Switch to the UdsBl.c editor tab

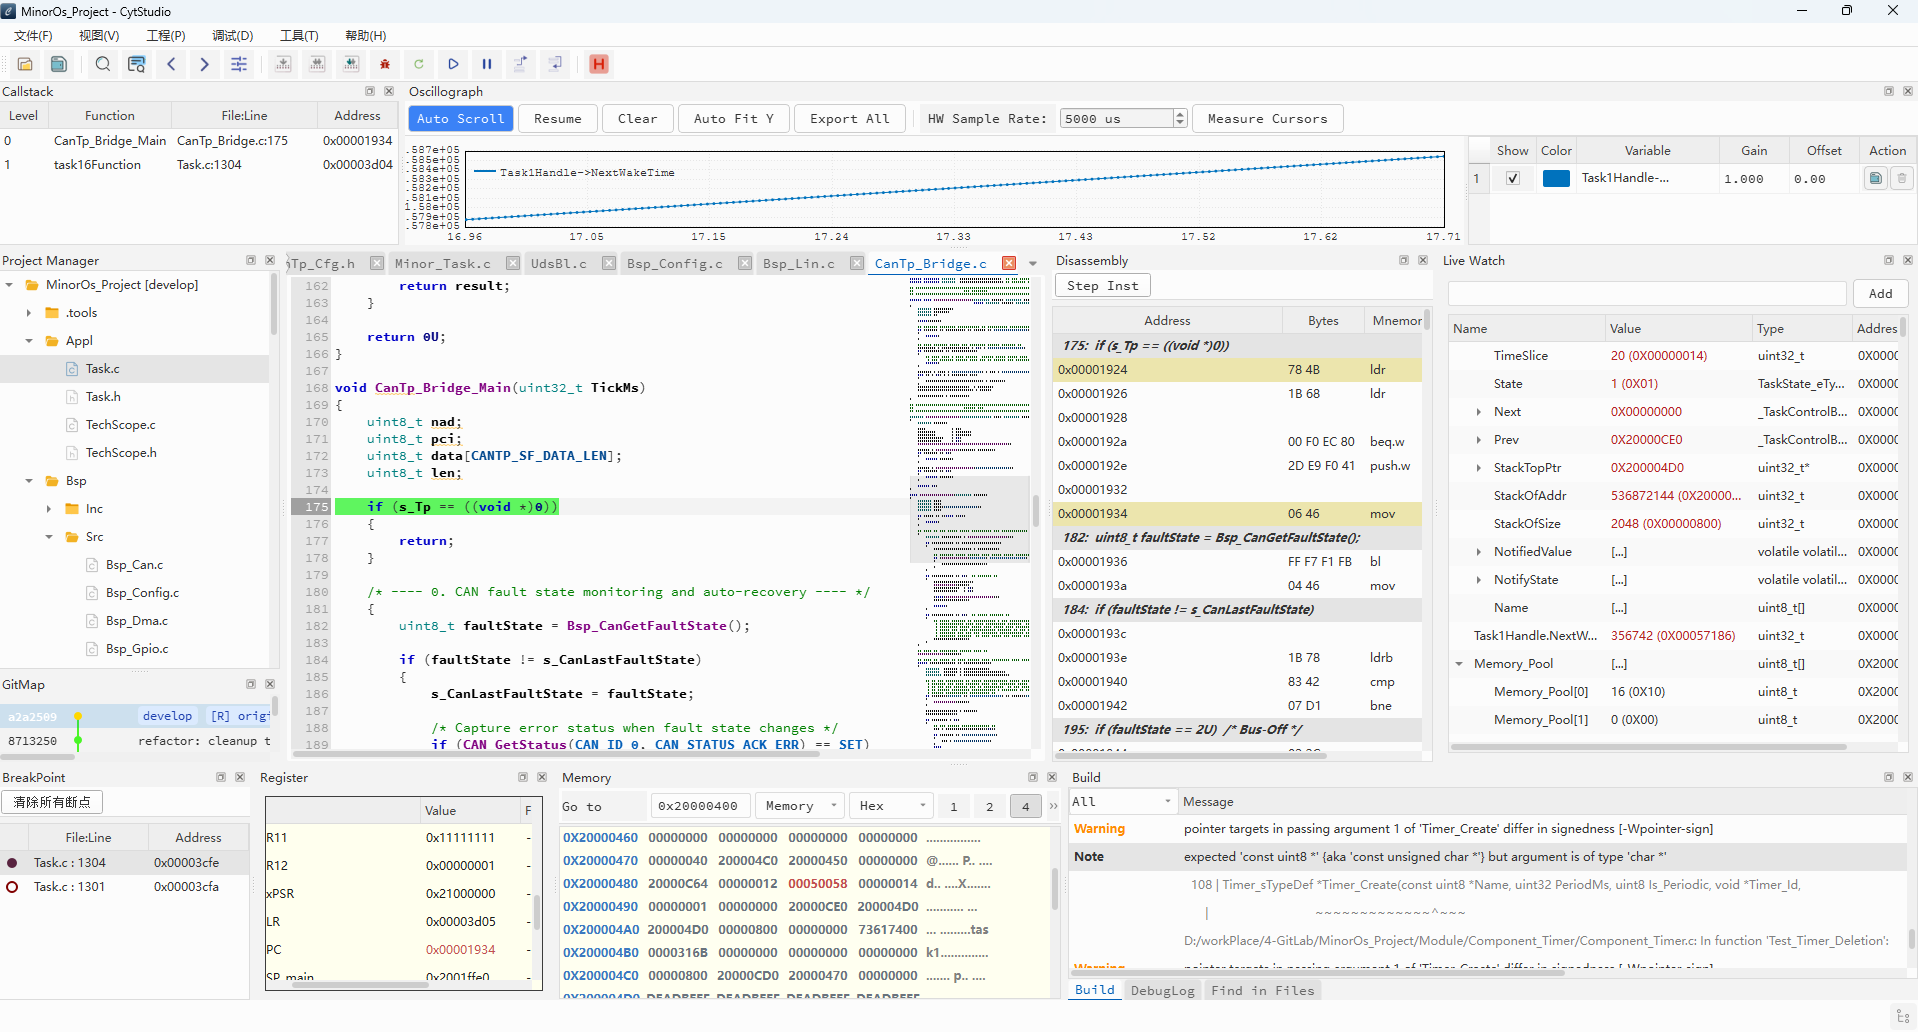558,263
